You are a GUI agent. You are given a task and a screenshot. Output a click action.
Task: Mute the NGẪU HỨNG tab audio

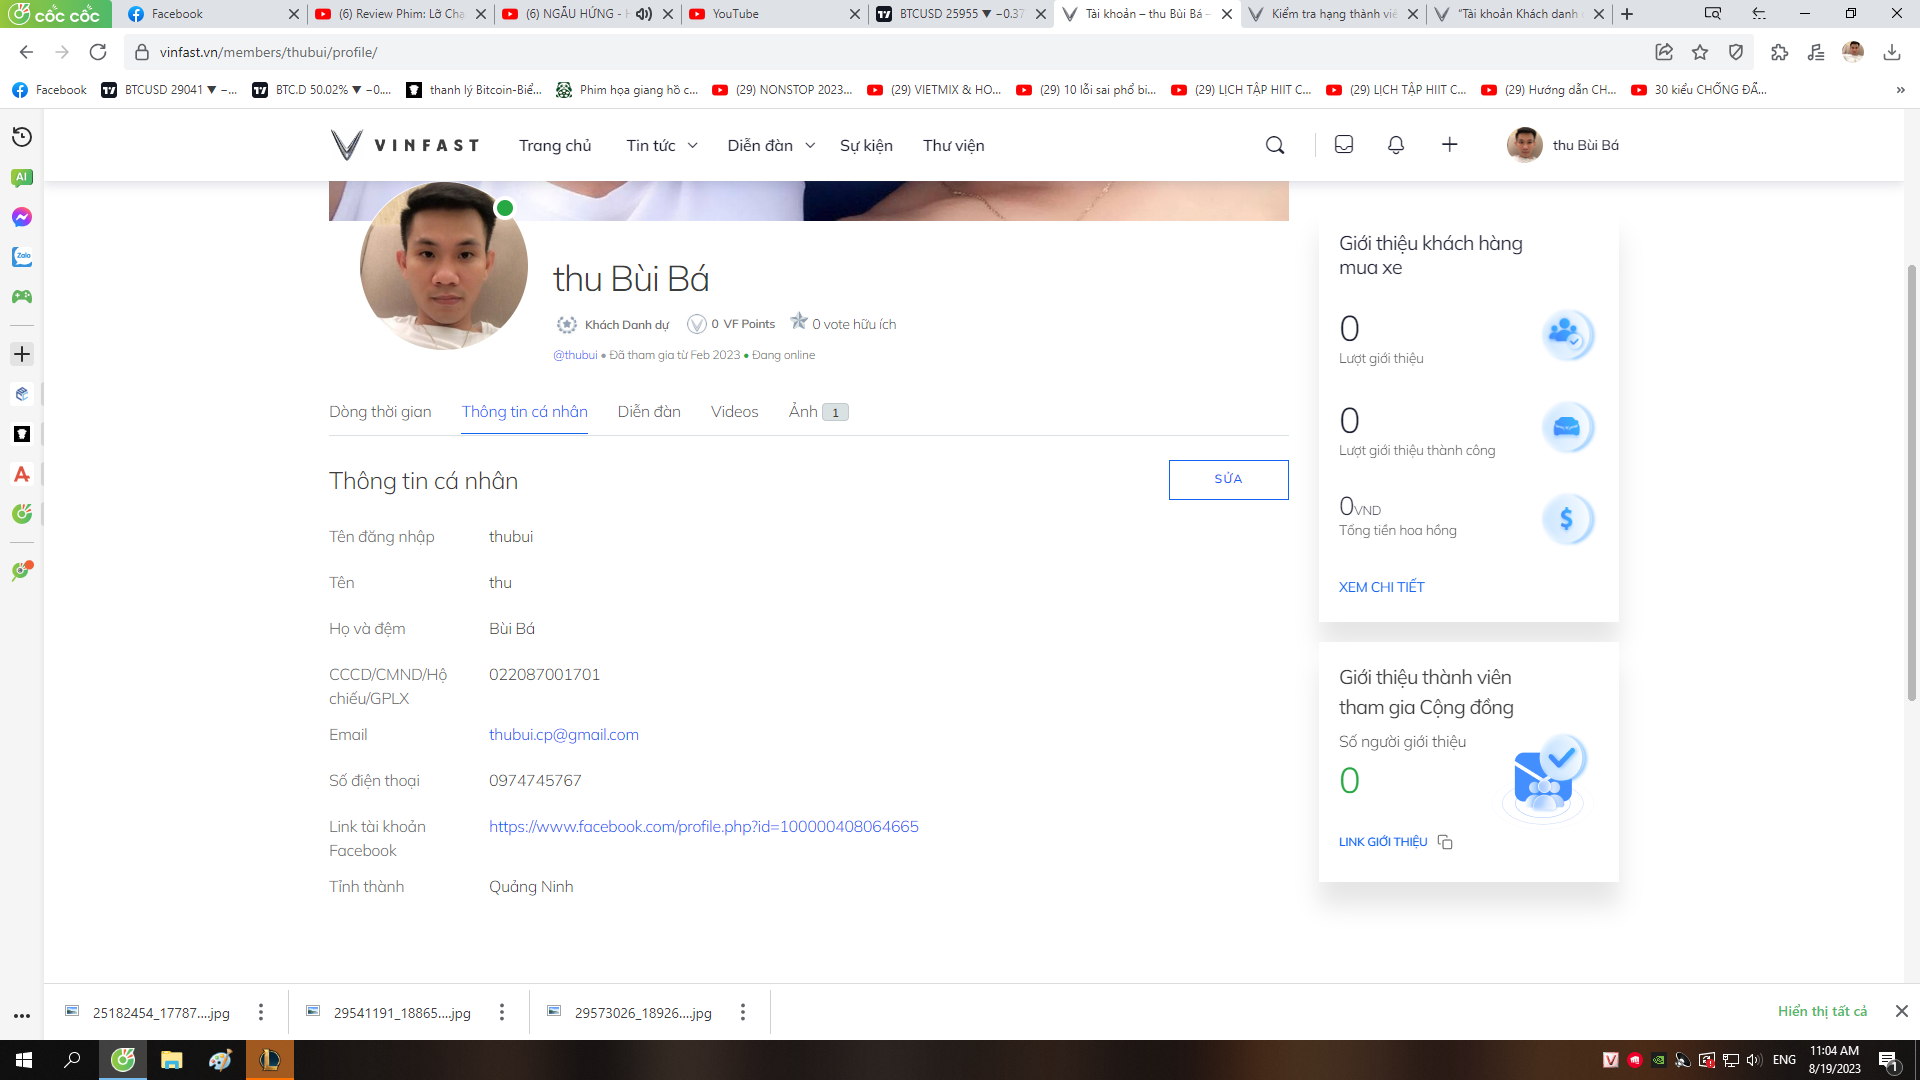(x=644, y=14)
